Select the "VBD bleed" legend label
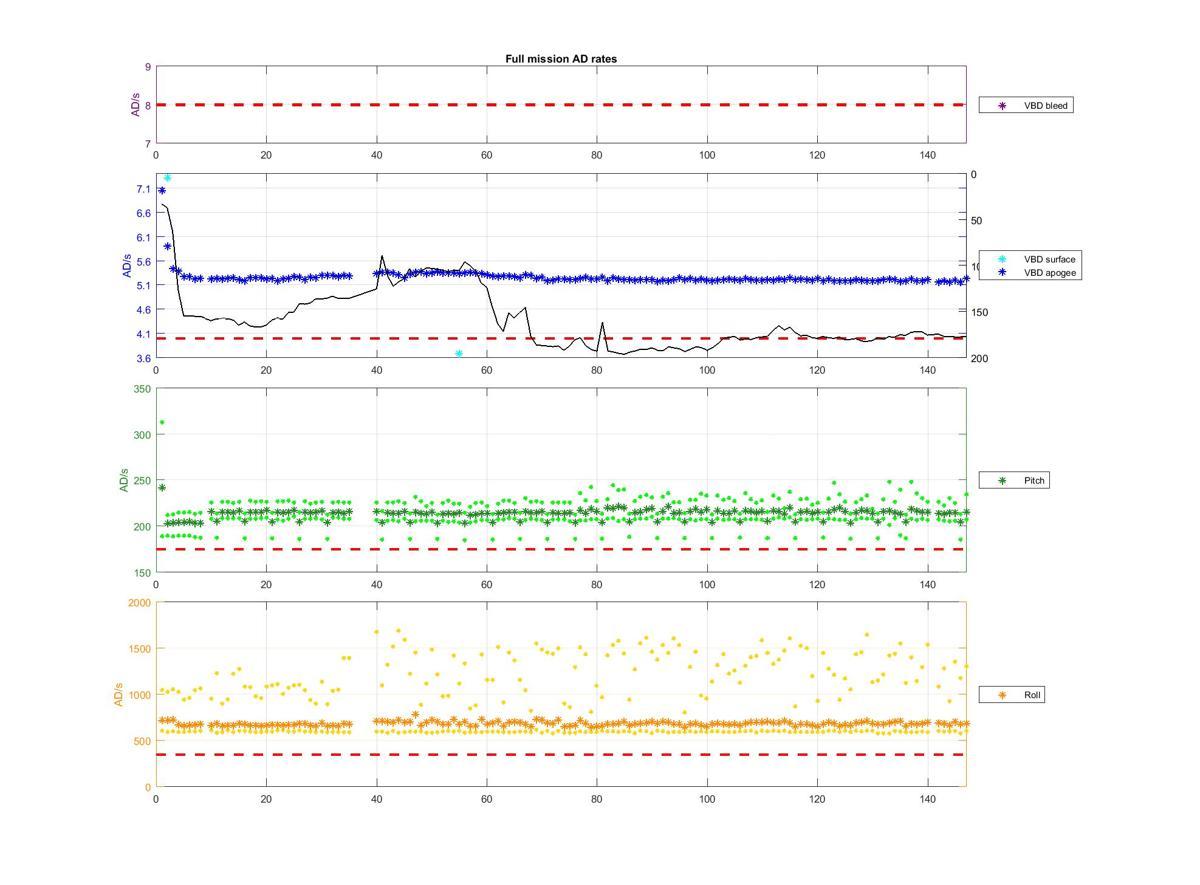Viewport: 1200px width, 885px height. tap(1046, 105)
